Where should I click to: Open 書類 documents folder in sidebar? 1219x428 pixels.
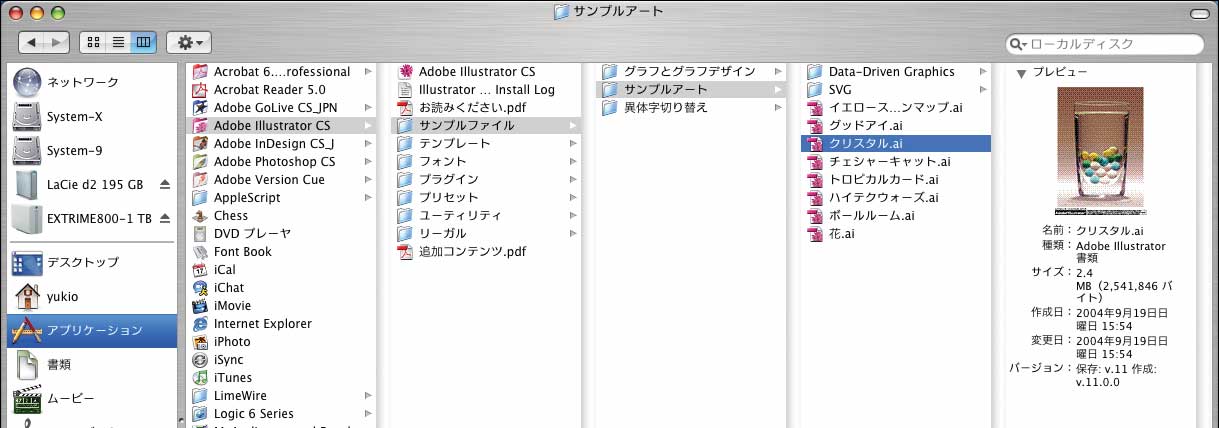(x=92, y=364)
